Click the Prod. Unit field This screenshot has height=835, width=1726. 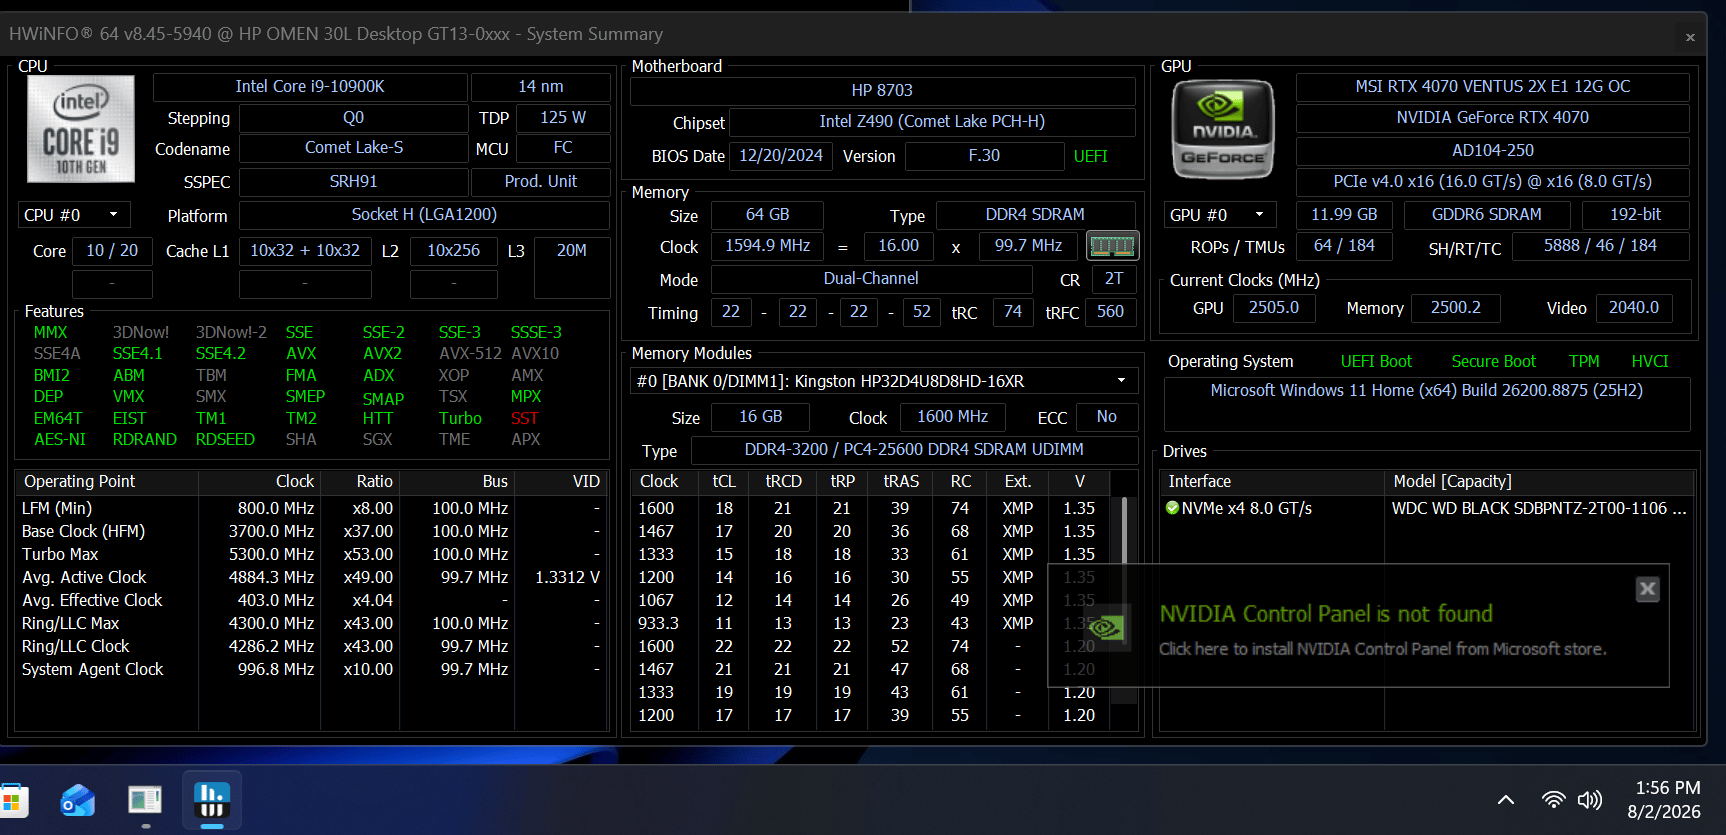pyautogui.click(x=541, y=181)
